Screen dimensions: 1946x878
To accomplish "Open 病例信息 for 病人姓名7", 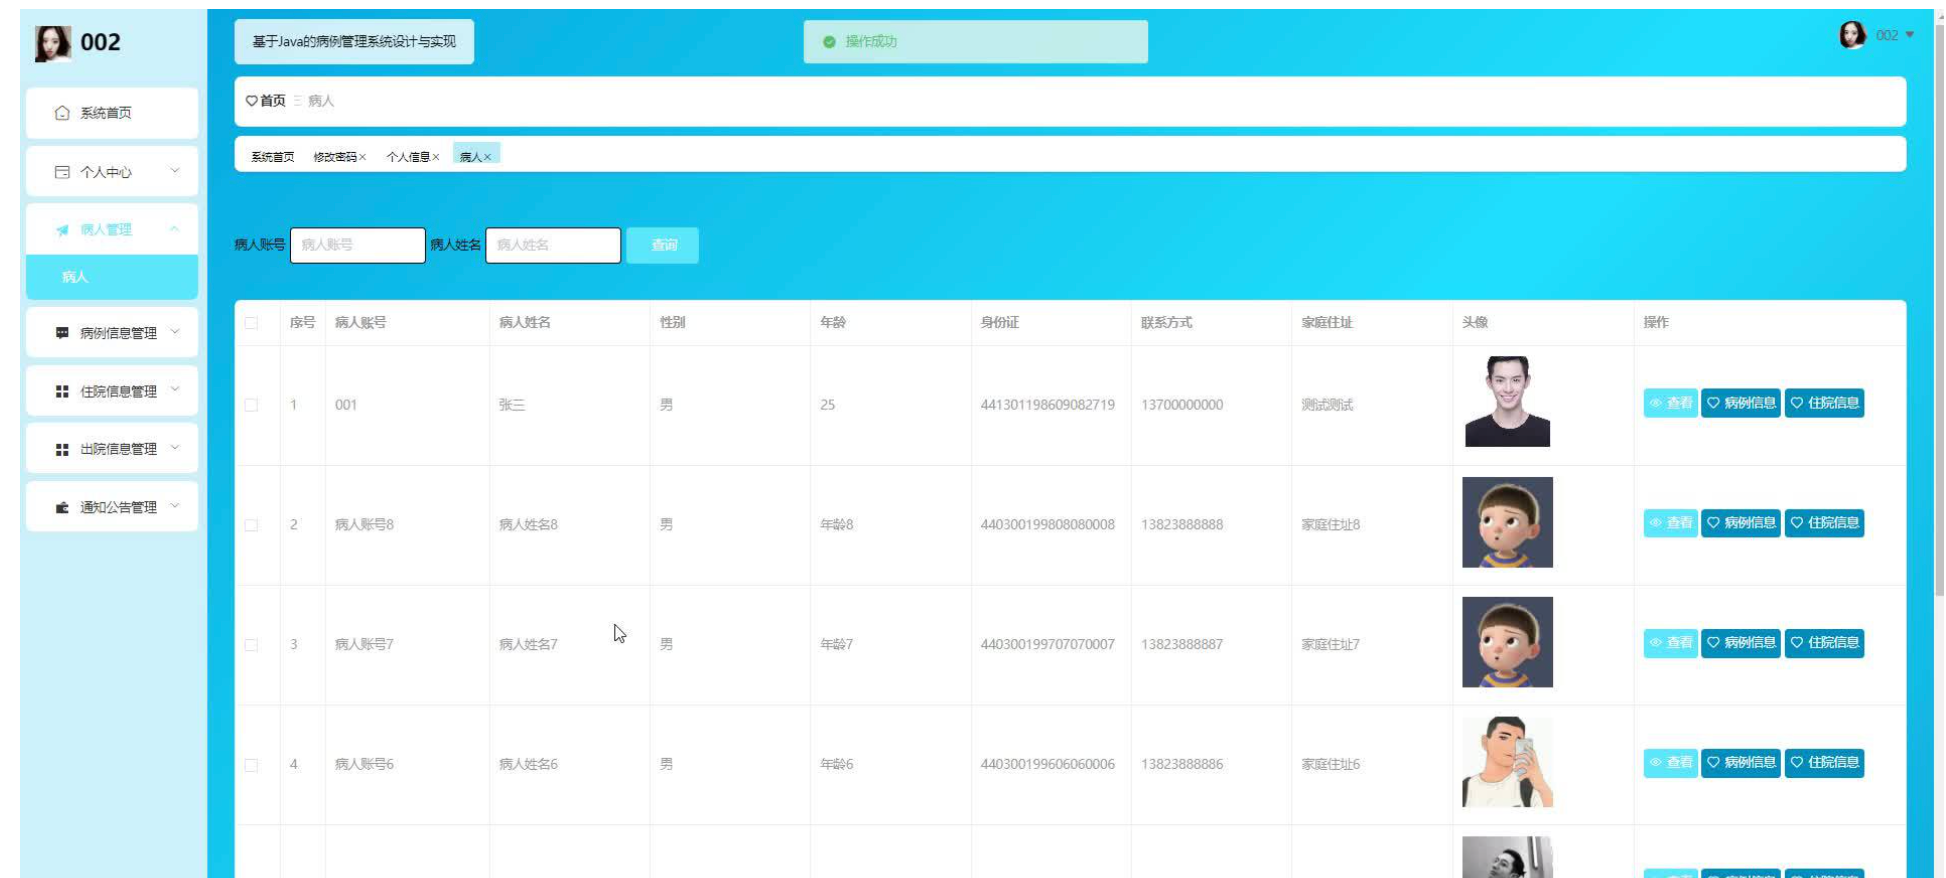I will coord(1741,643).
